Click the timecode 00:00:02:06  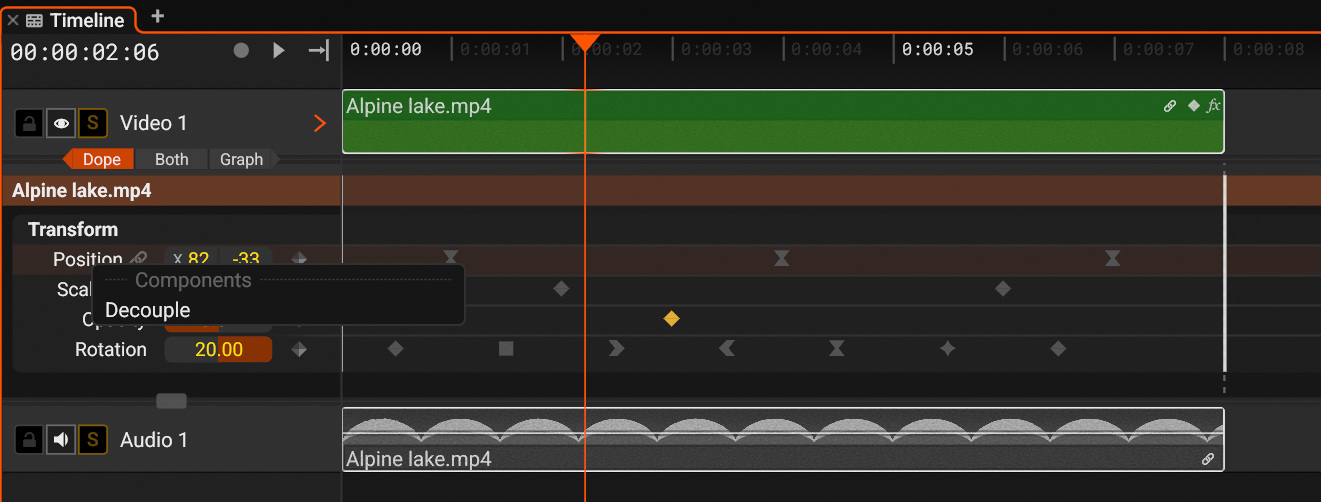(85, 52)
